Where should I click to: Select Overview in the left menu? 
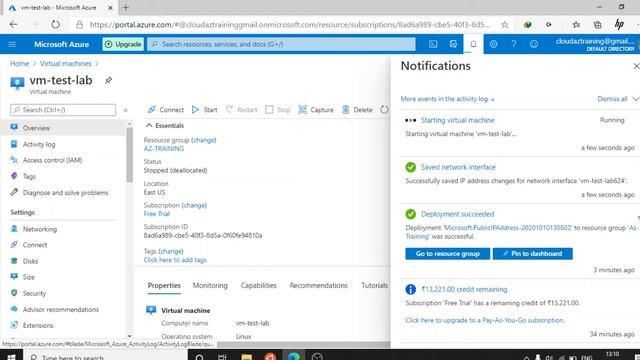click(x=63, y=128)
